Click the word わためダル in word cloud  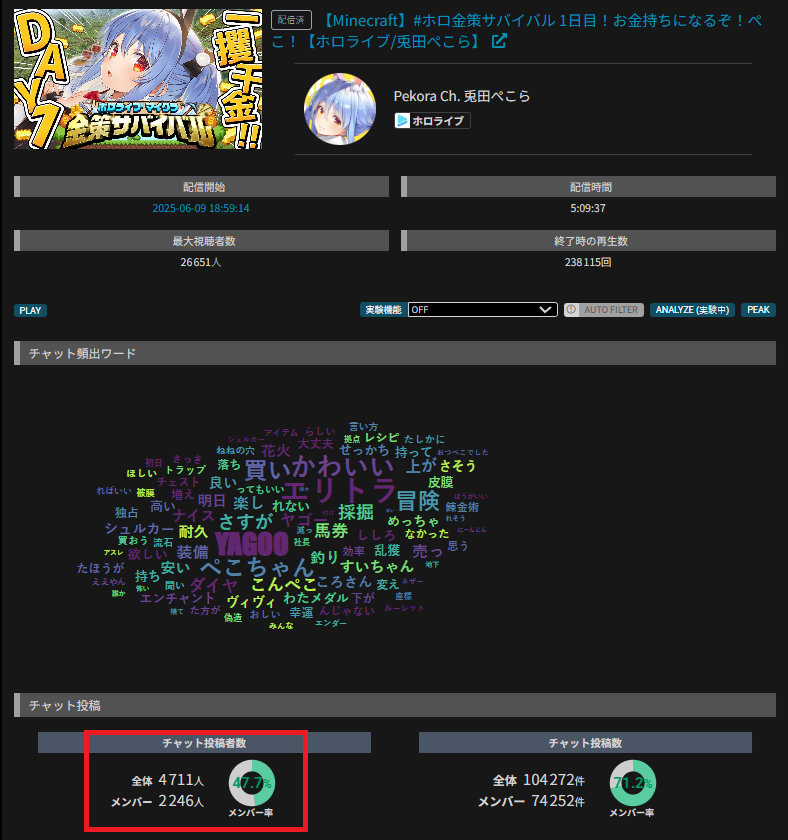point(316,598)
